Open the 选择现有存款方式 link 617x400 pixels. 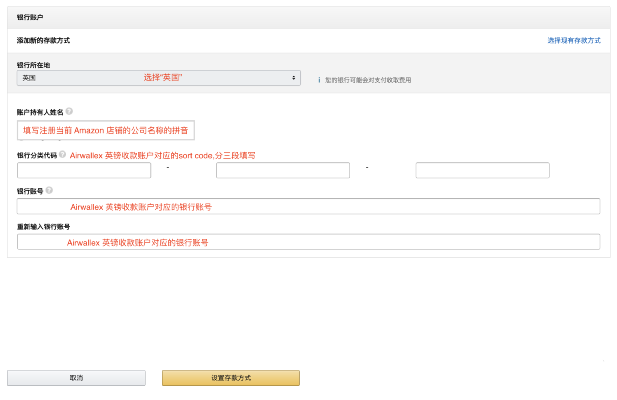[x=573, y=40]
